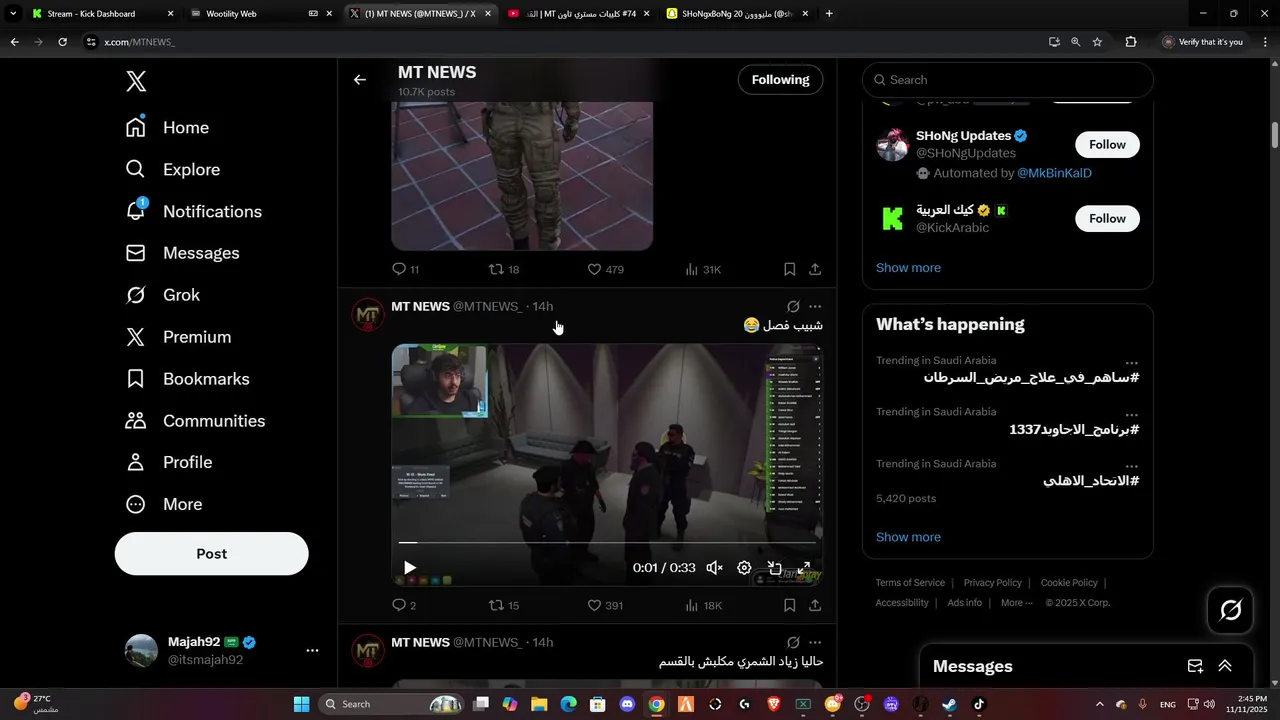Screen dimensions: 1280x720
Task: Open Majah92 account options menu
Action: pos(312,651)
